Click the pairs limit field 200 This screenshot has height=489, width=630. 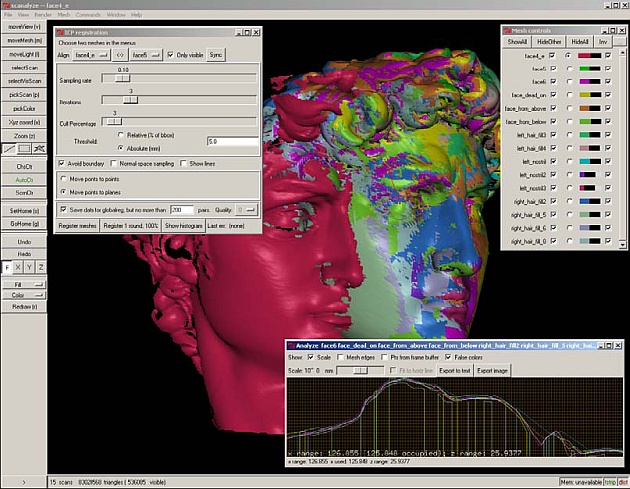point(182,210)
